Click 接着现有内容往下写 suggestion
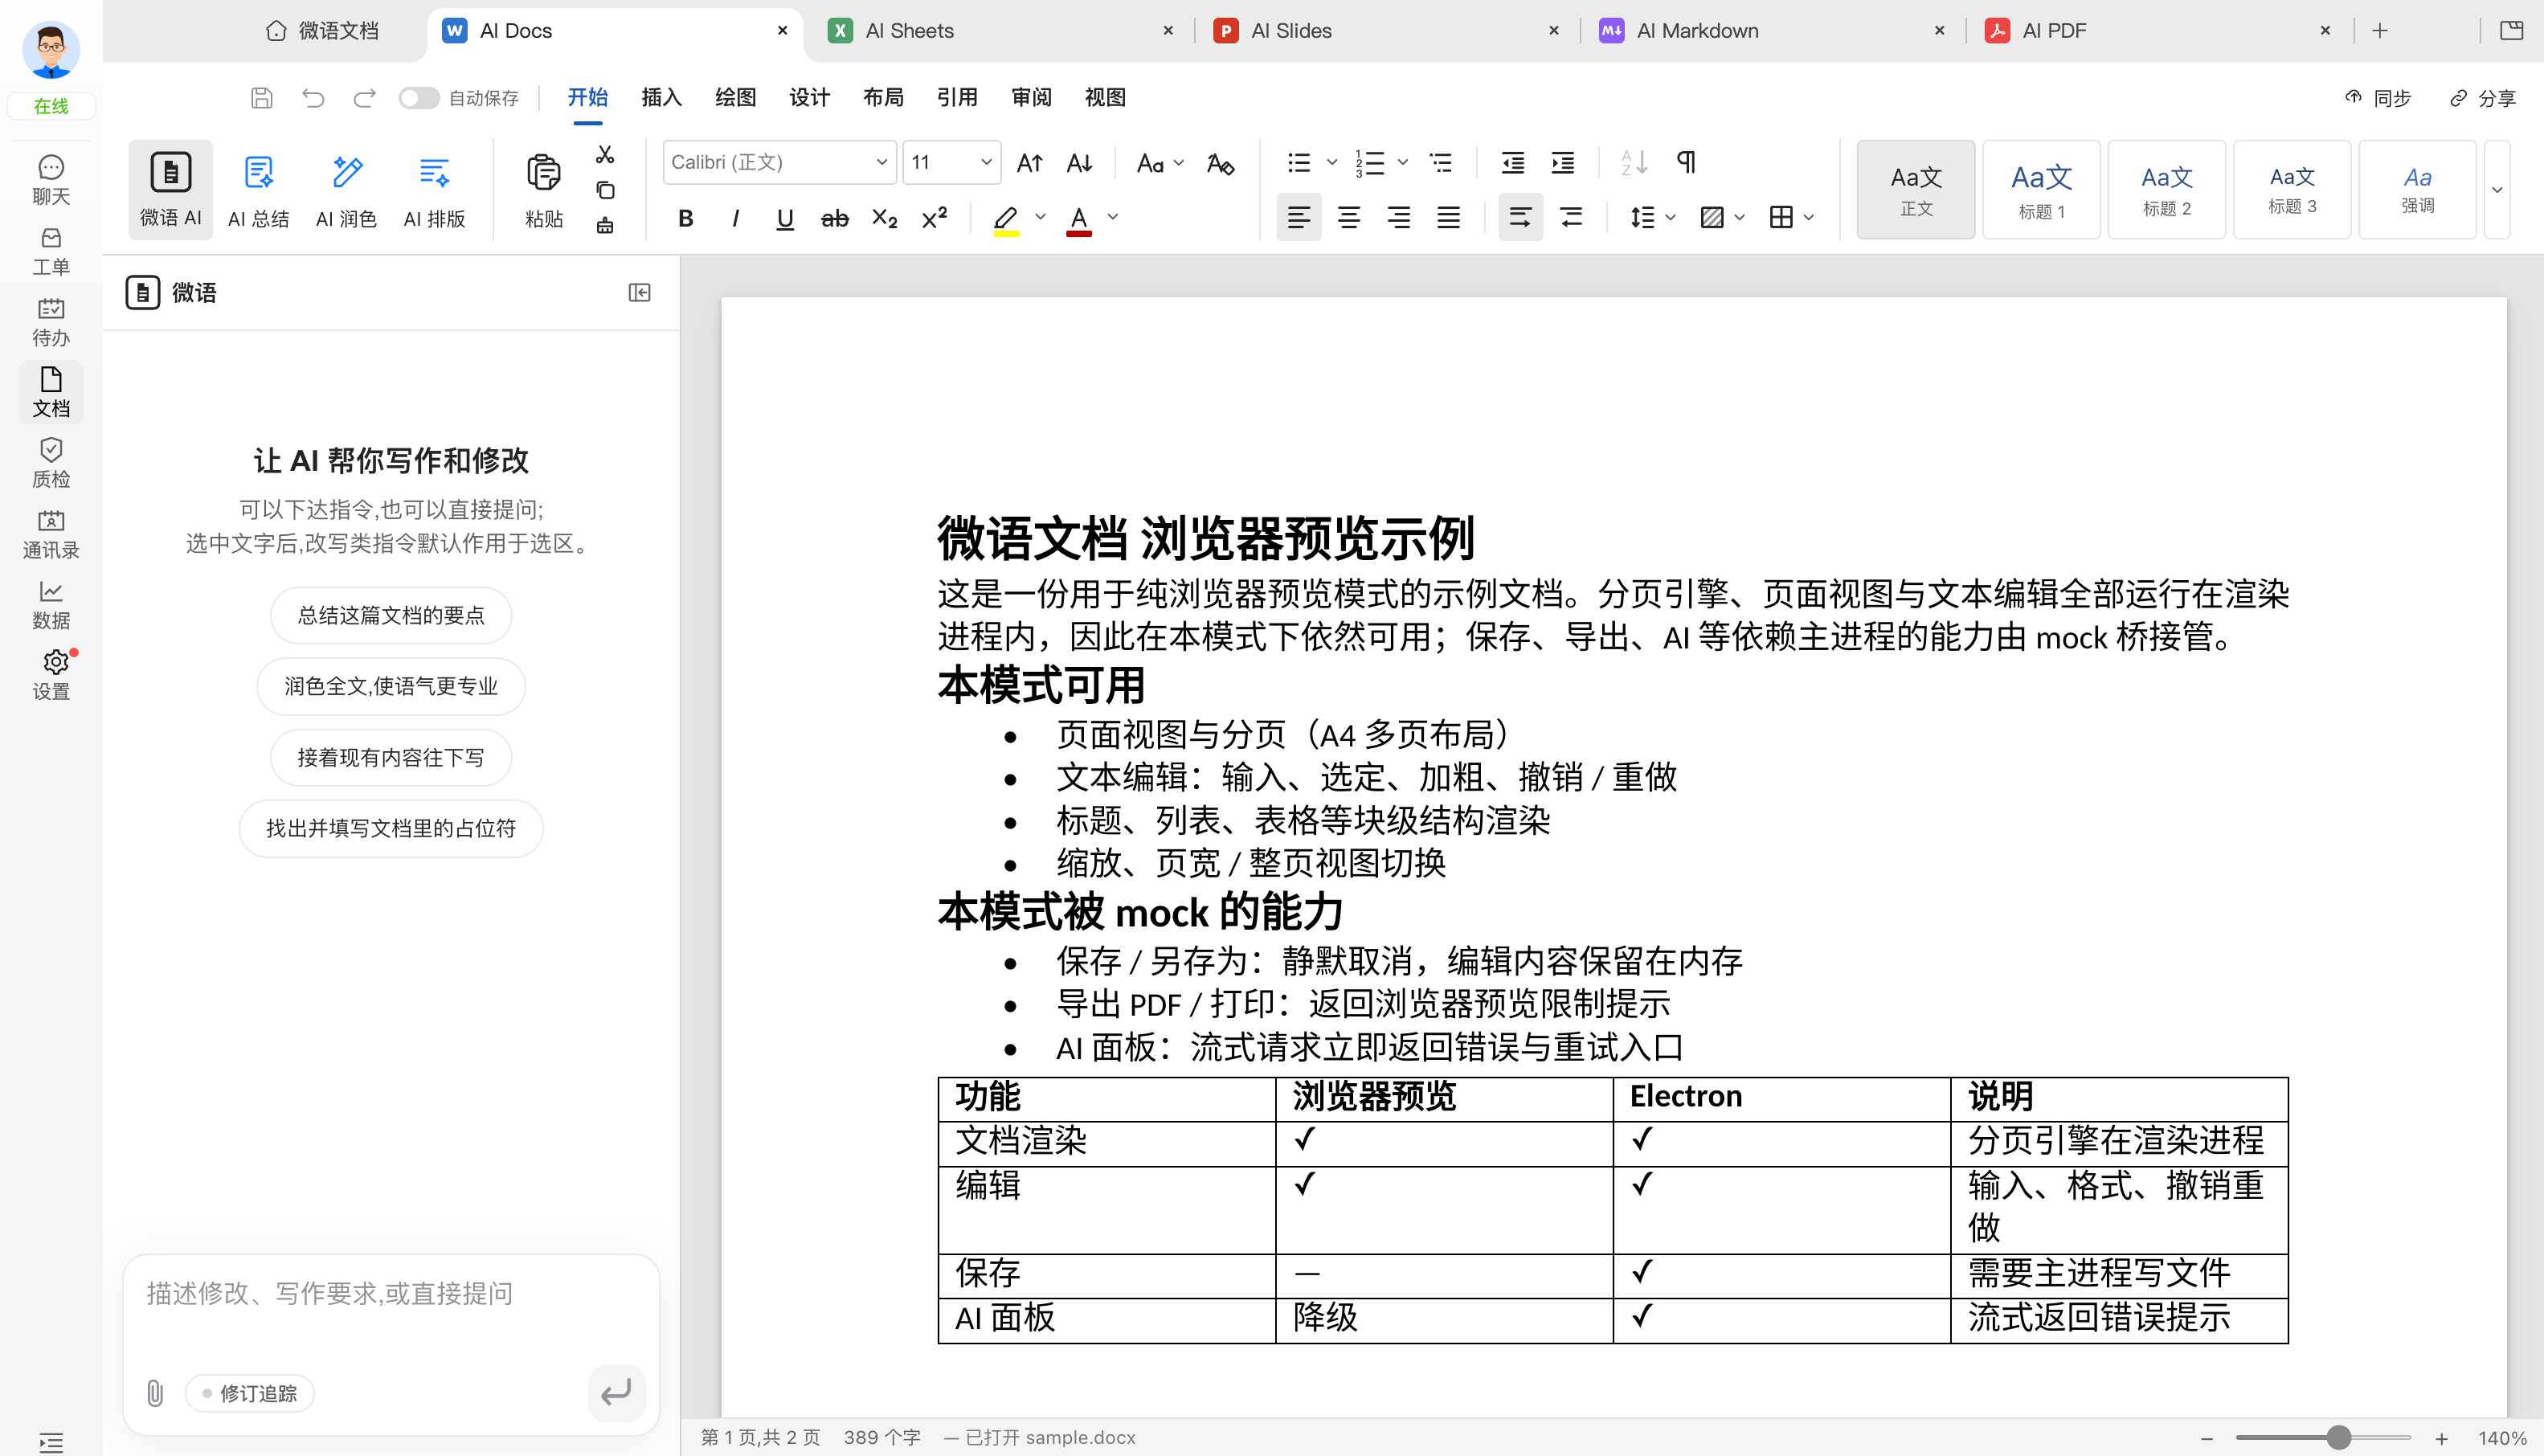 point(391,758)
